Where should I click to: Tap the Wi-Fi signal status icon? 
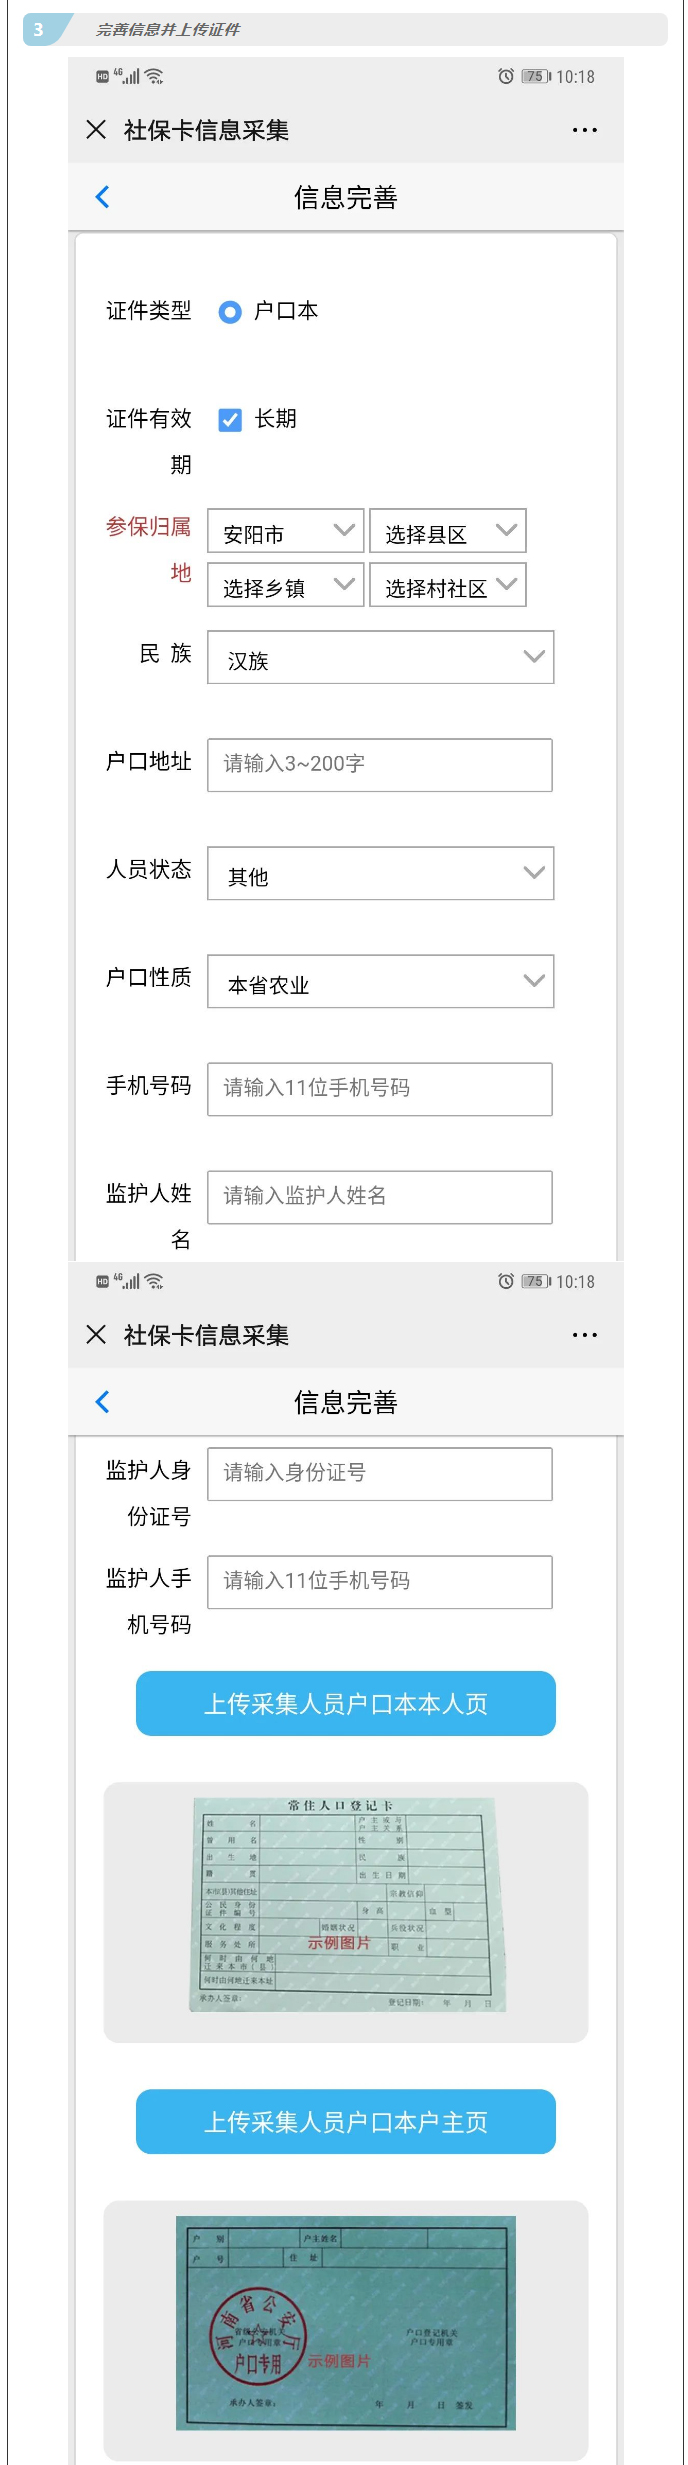154,77
